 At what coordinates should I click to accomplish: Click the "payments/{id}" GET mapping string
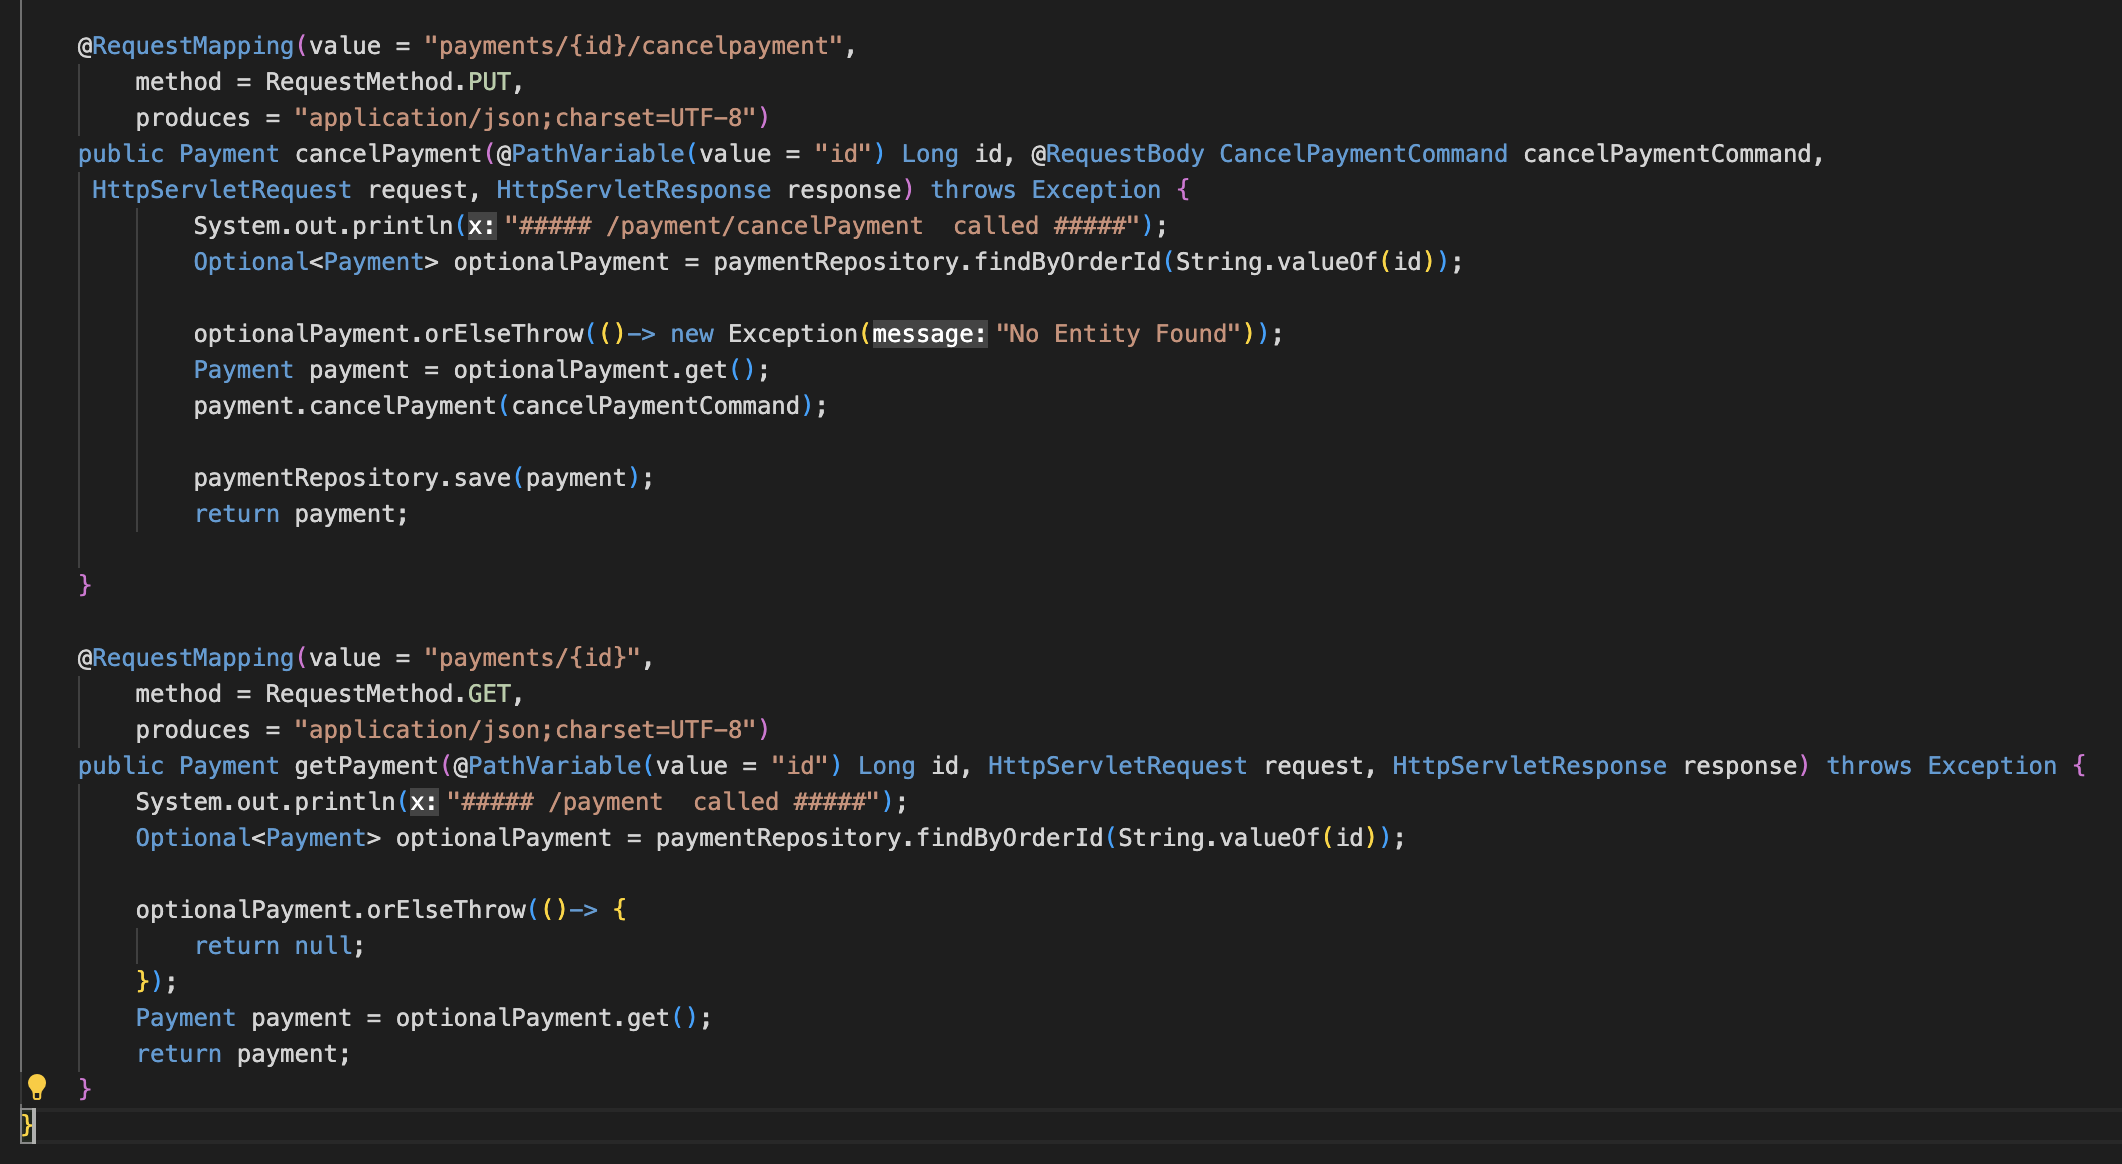(533, 658)
